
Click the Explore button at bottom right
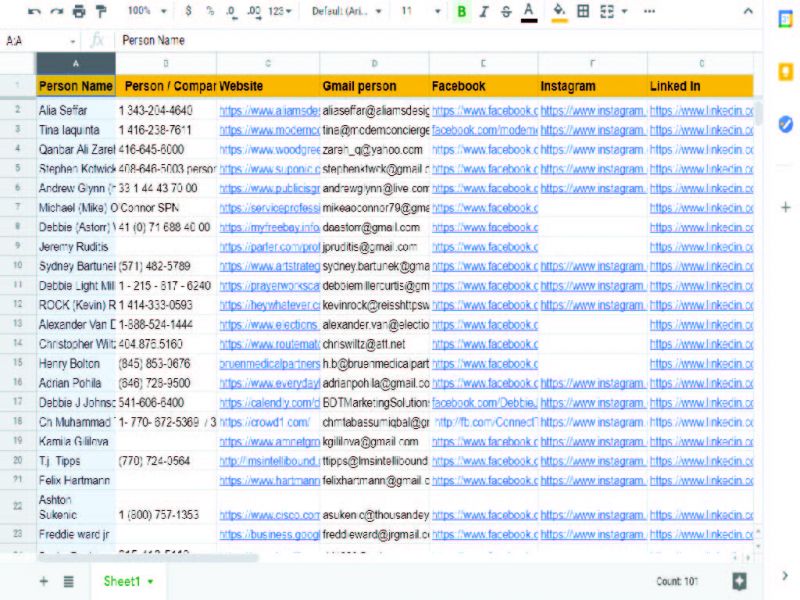click(x=739, y=581)
